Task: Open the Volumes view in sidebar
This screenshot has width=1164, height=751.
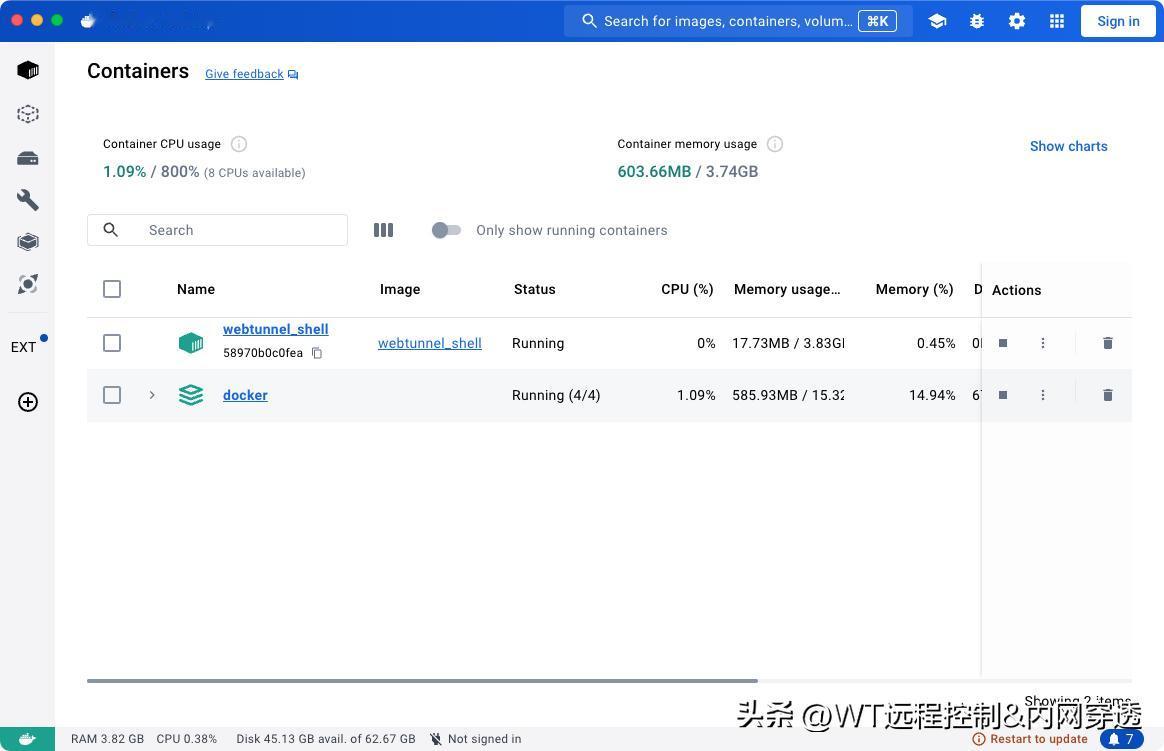Action: pos(27,158)
